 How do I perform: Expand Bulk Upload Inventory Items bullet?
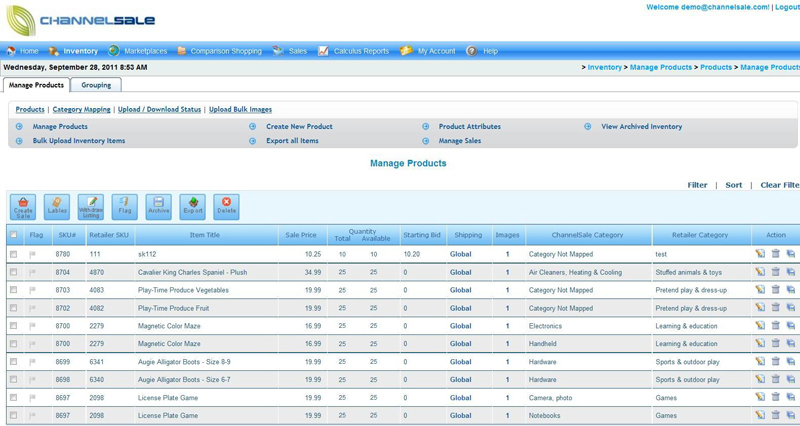pyautogui.click(x=19, y=141)
